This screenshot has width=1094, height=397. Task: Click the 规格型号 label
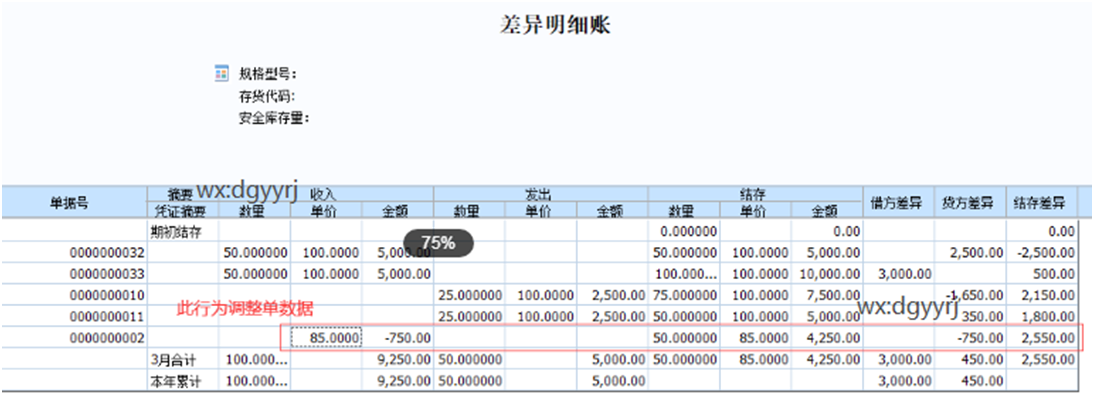tap(269, 75)
